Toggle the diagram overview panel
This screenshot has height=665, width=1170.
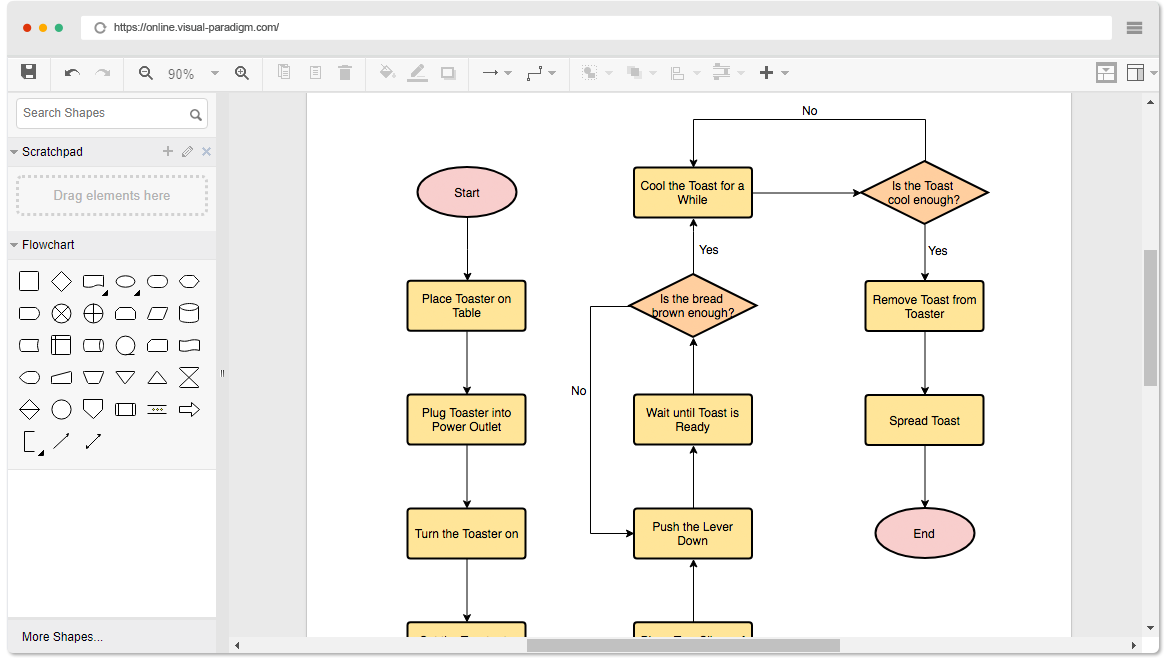[x=1105, y=72]
